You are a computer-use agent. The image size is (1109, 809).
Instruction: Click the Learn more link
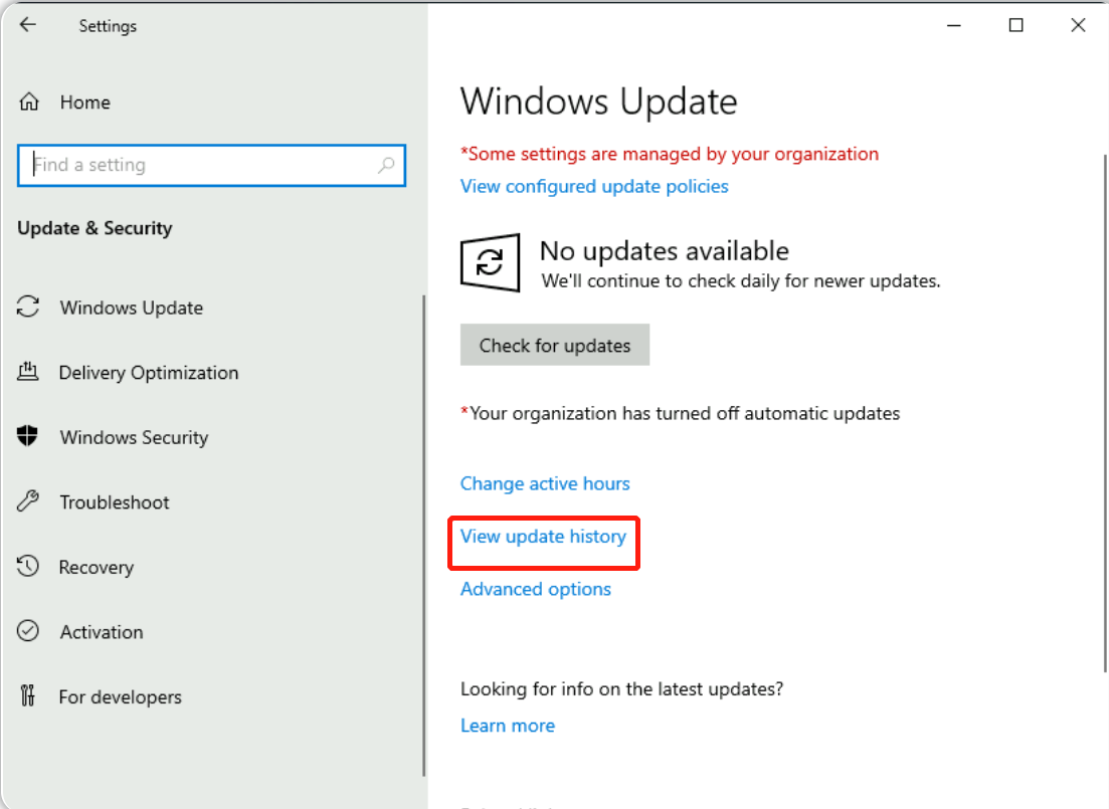(508, 726)
